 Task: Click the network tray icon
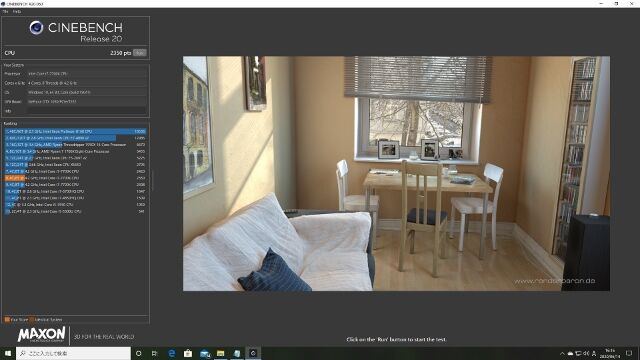[x=578, y=353]
